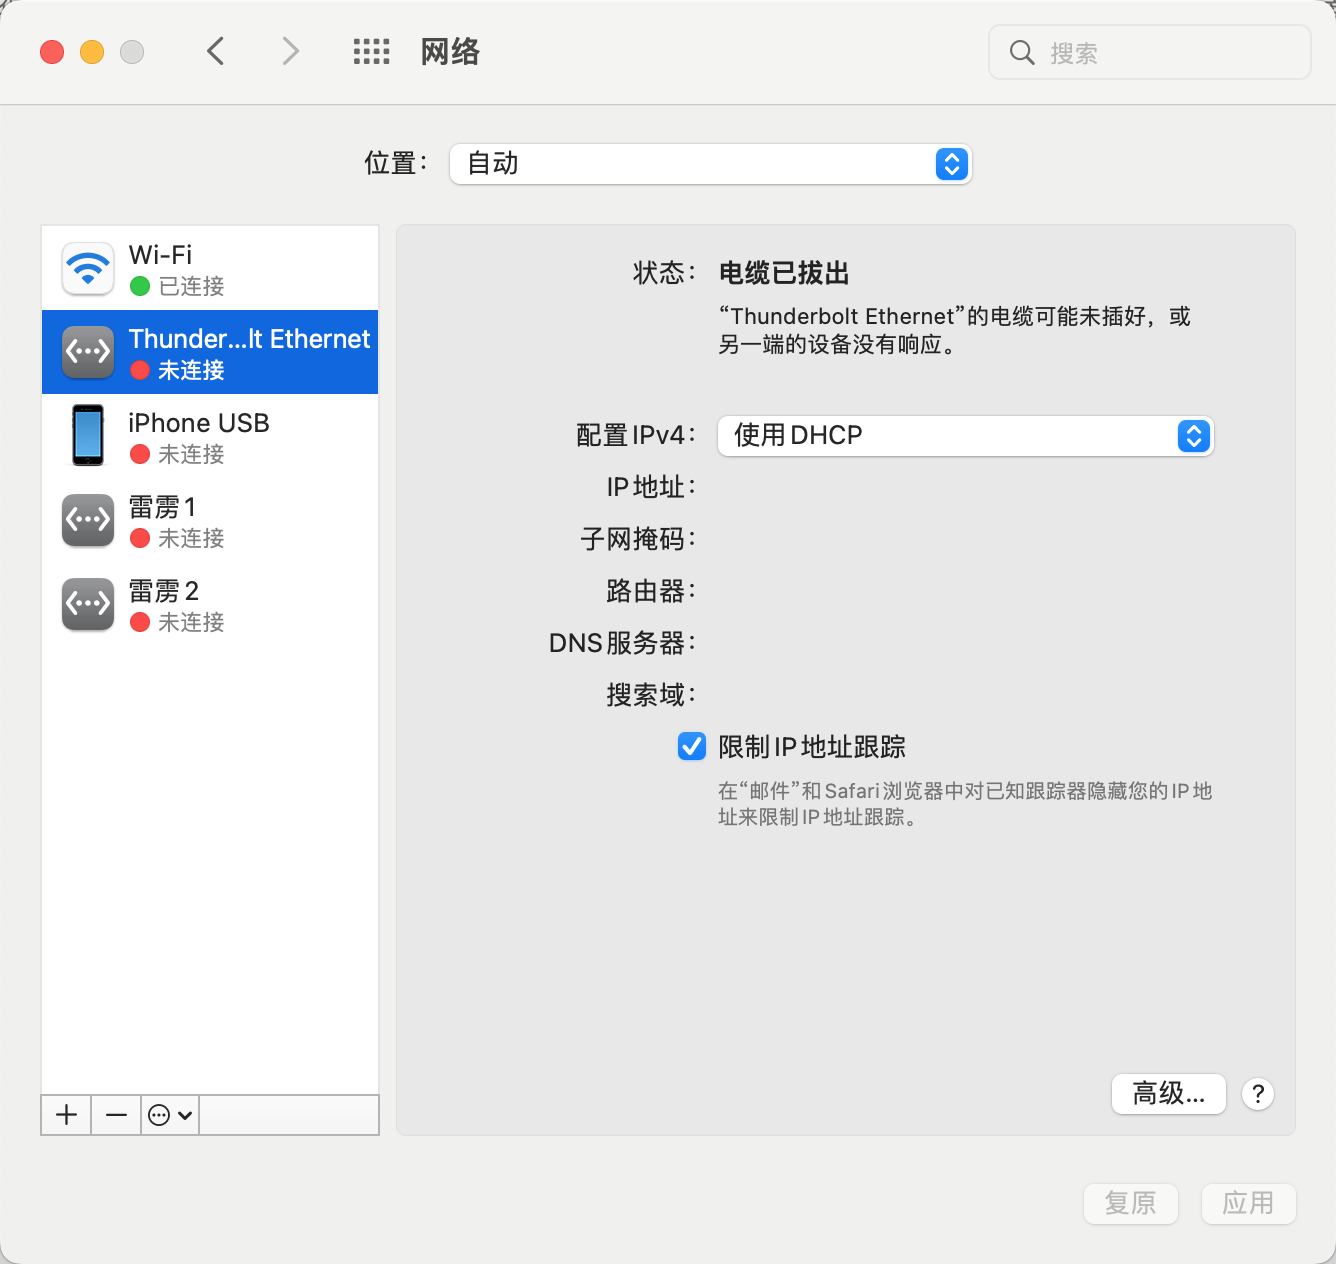Viewport: 1336px width, 1264px height.
Task: Select the 雷雳 2 interface icon
Action: [x=88, y=604]
